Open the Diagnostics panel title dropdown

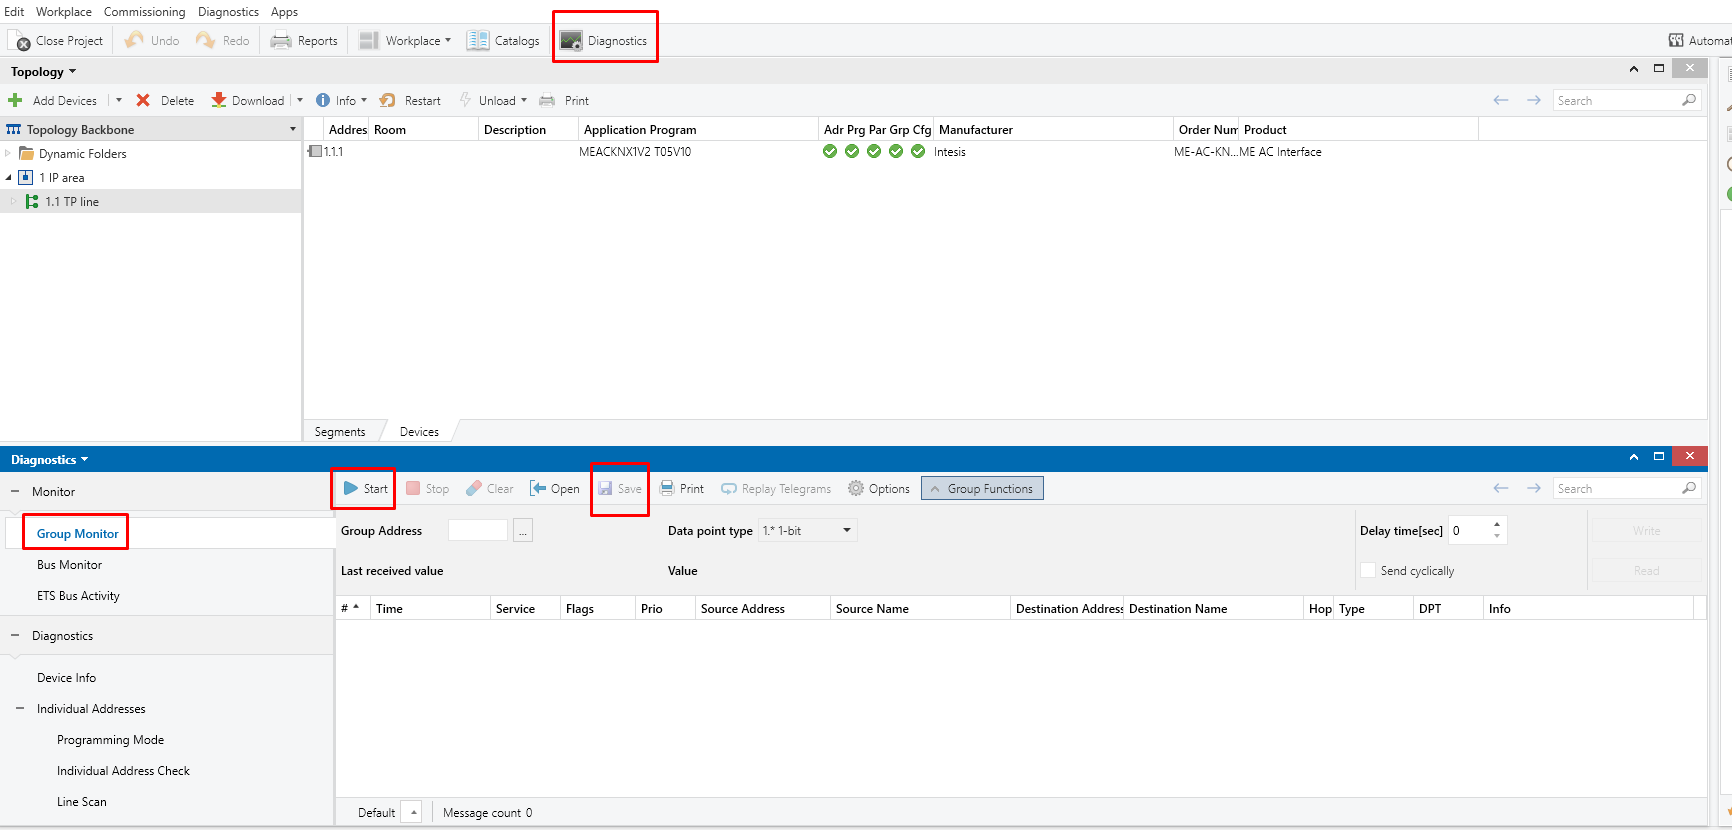pyautogui.click(x=85, y=460)
